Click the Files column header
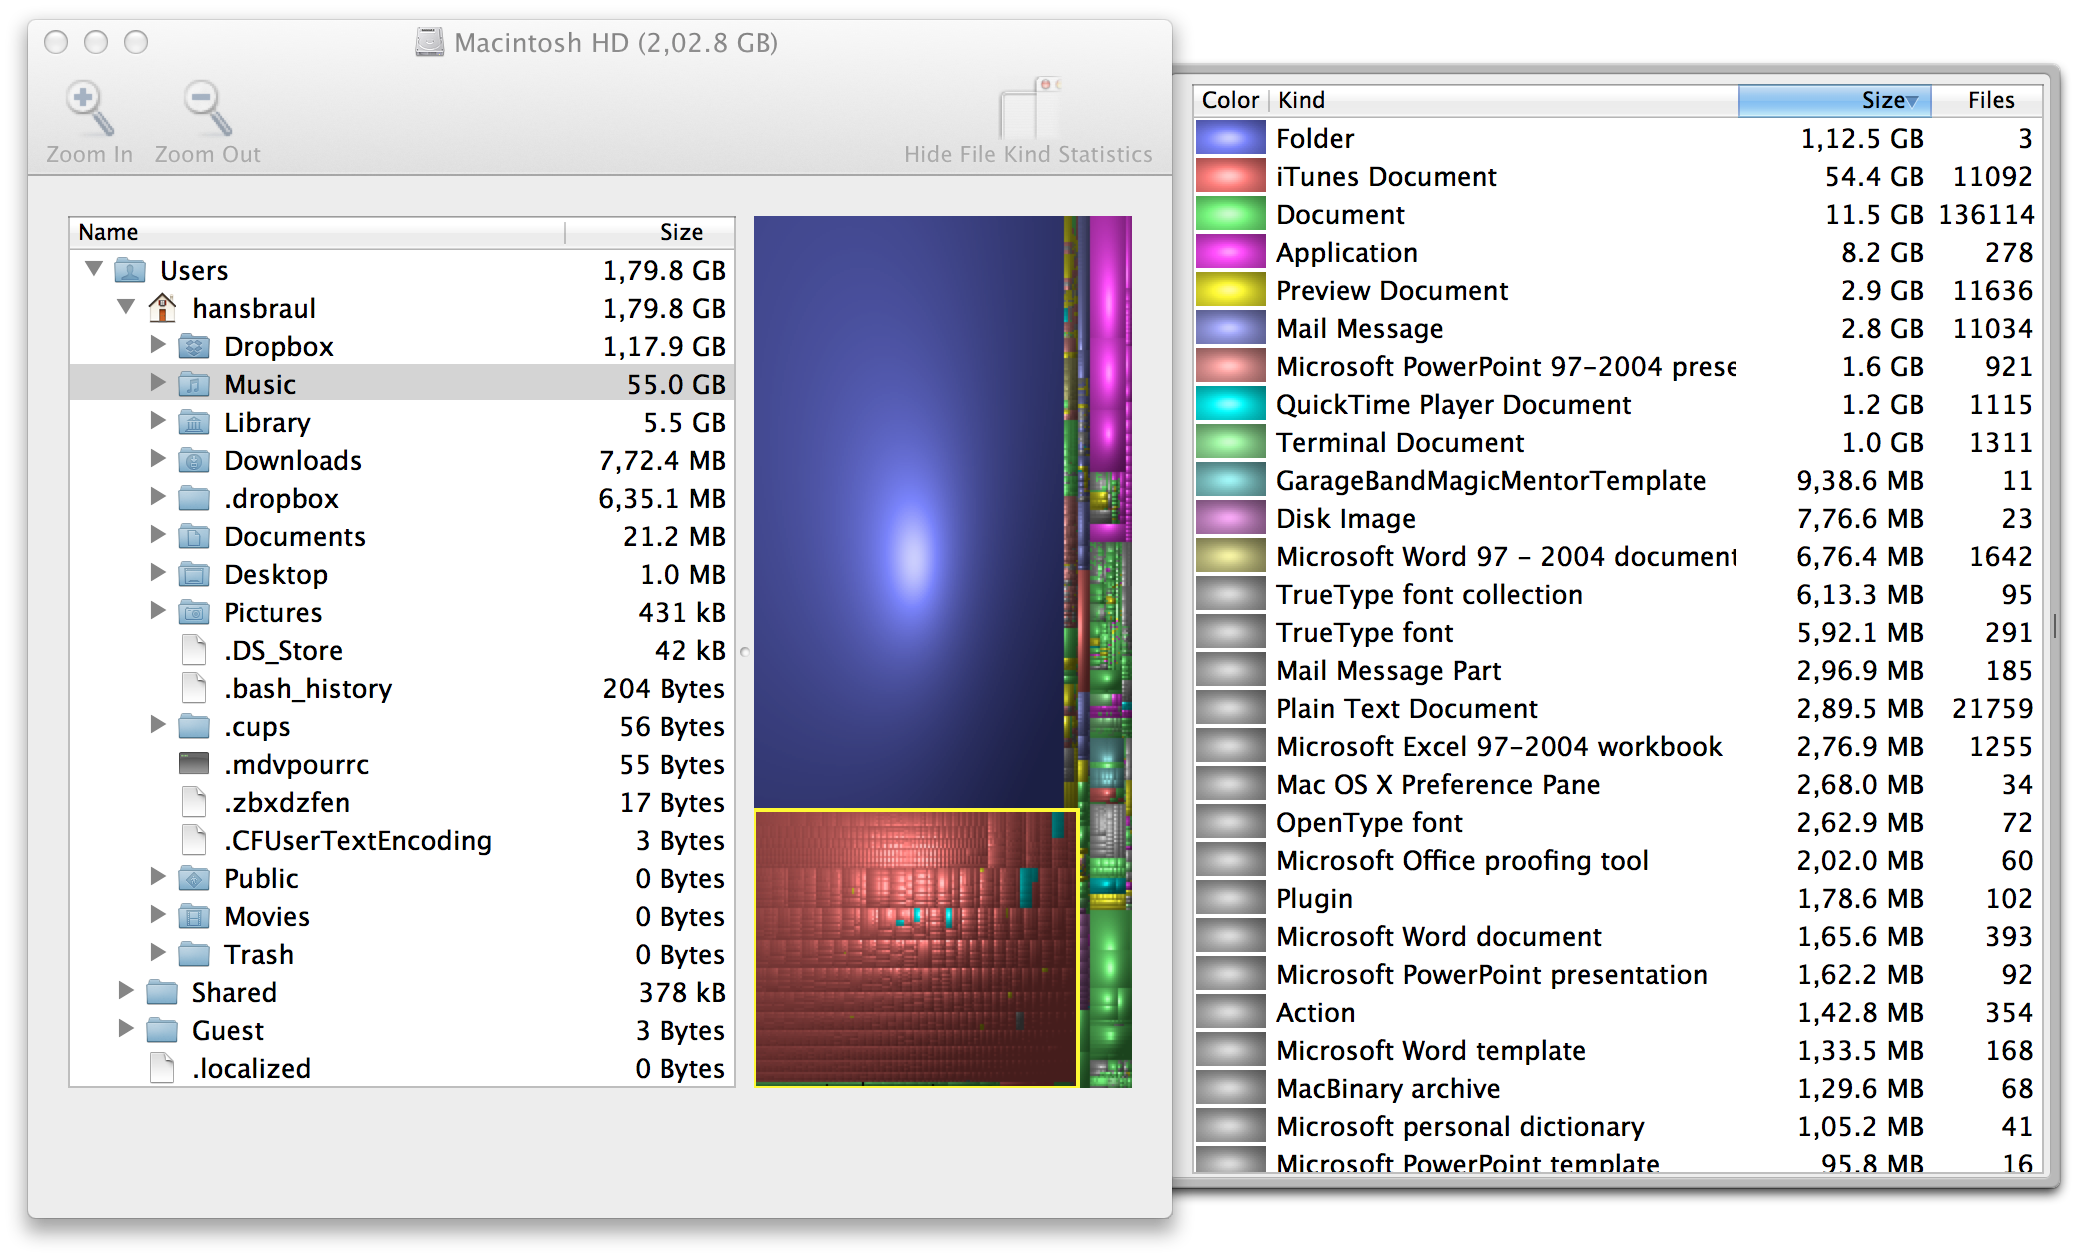Screen dimensions: 2074x1258 [x=1990, y=100]
